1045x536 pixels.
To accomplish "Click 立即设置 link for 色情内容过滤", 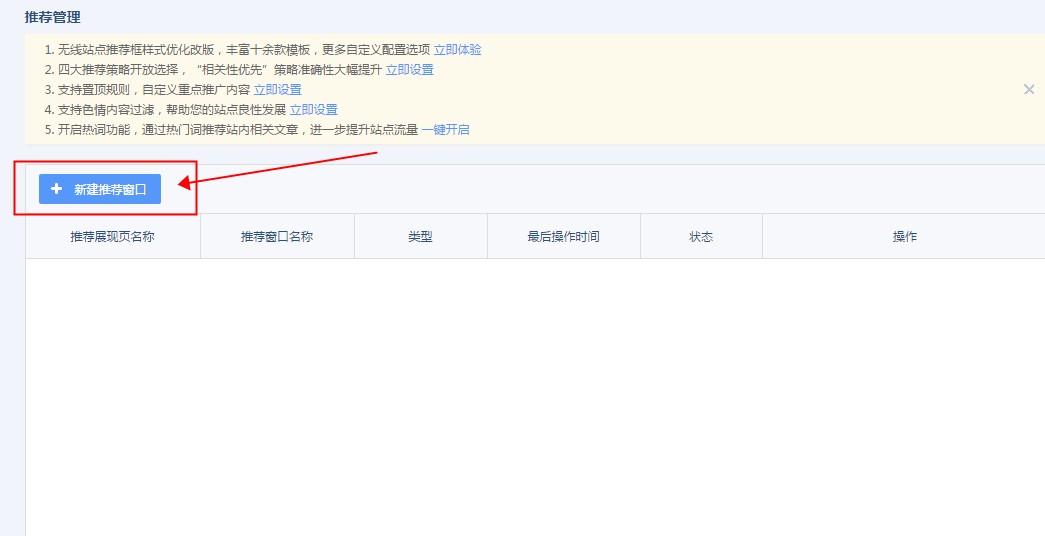I will (x=313, y=109).
